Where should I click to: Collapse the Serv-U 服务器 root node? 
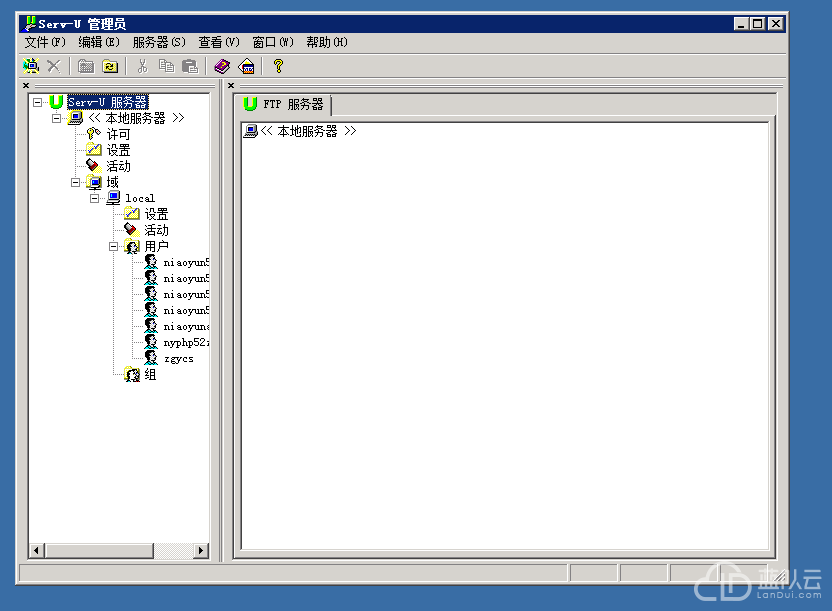[37, 102]
